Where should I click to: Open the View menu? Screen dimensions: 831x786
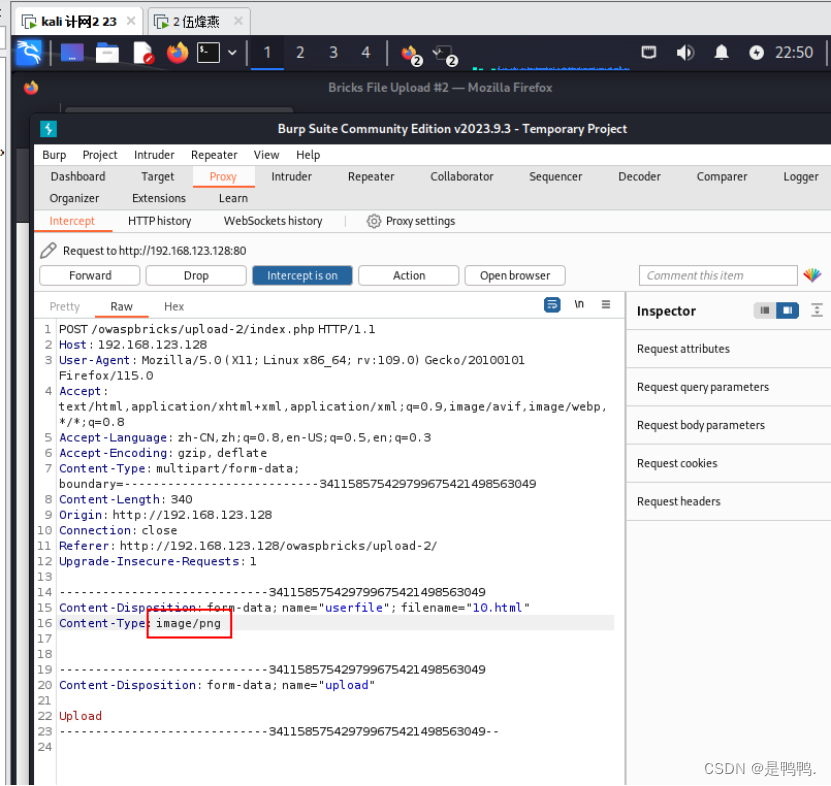pyautogui.click(x=266, y=155)
